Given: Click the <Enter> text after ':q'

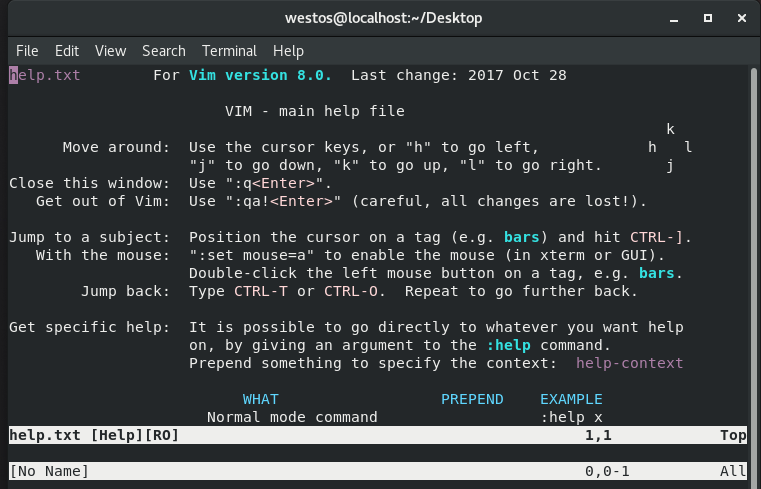Looking at the screenshot, I should coord(283,183).
